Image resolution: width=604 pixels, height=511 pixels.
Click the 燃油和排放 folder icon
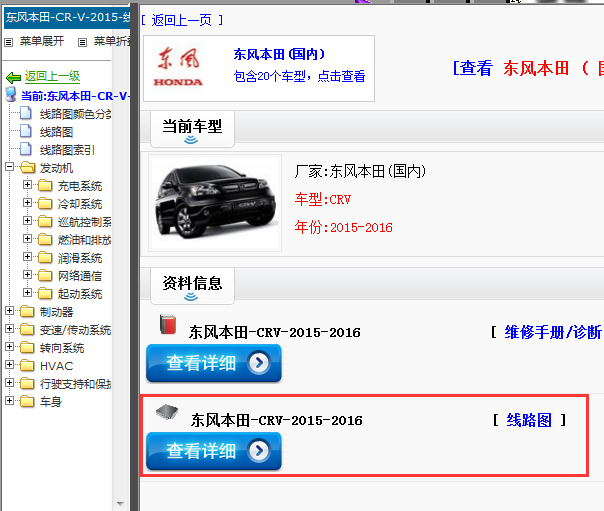[x=45, y=240]
